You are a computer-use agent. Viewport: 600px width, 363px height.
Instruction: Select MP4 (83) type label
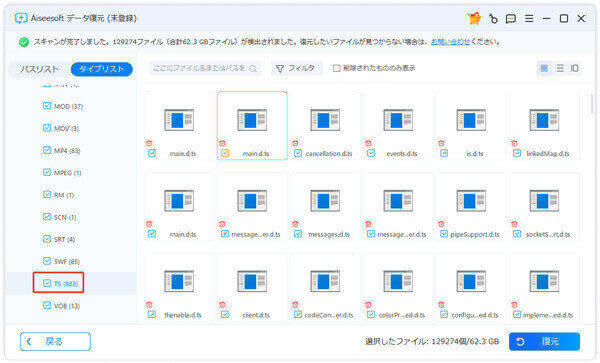click(67, 151)
